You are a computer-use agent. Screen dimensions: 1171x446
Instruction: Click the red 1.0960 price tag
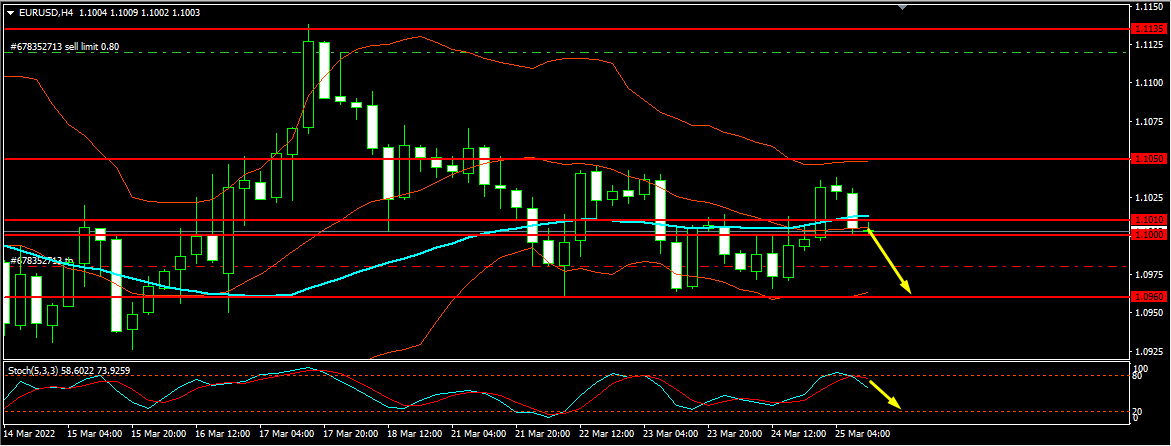click(1146, 297)
